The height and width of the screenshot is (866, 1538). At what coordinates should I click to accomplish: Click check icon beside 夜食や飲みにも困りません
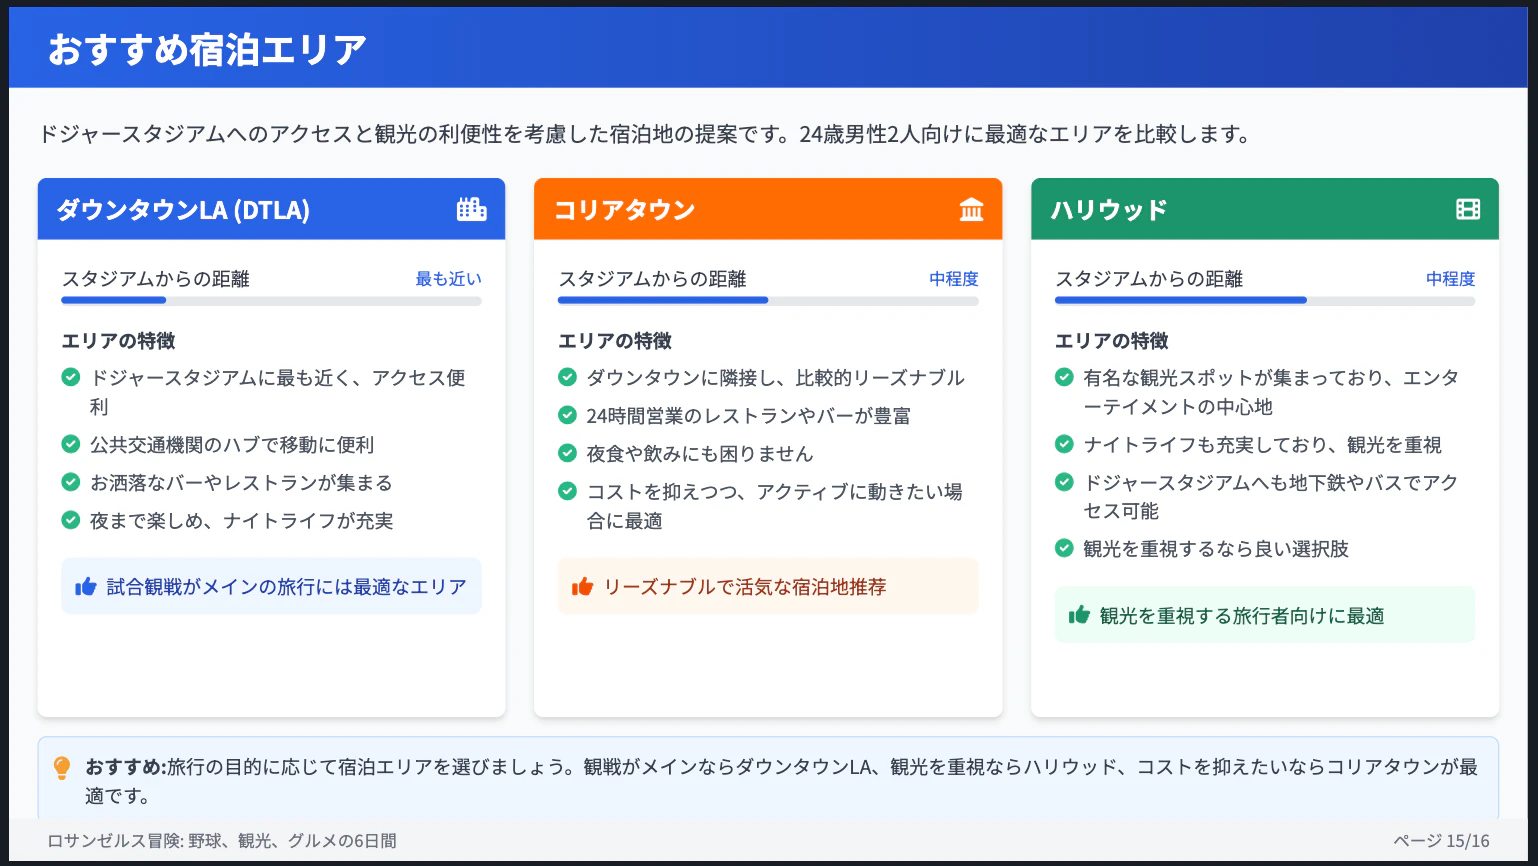pos(567,453)
